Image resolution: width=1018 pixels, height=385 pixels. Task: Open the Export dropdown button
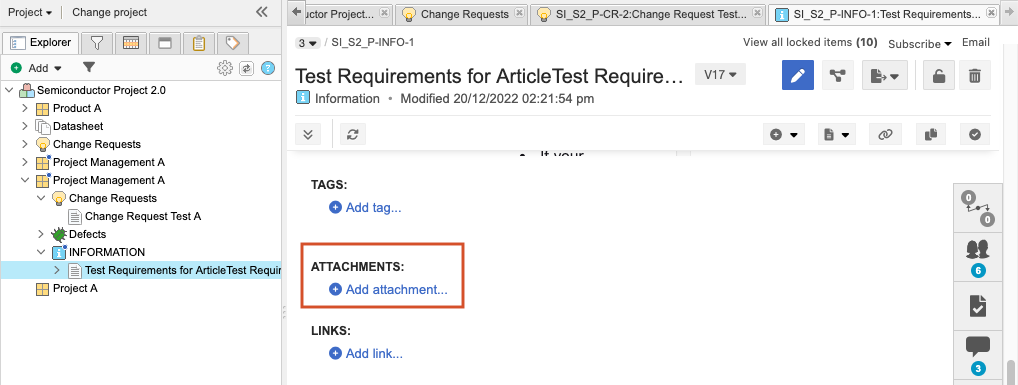pyautogui.click(x=884, y=75)
